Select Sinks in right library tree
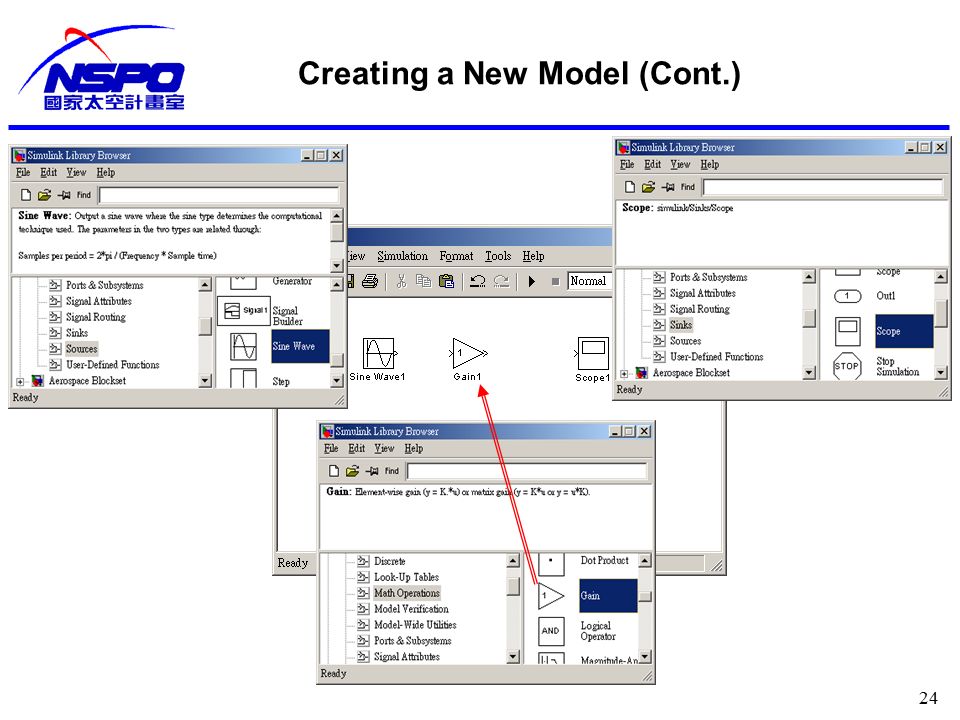Viewport: 960px width, 720px height. coord(681,325)
